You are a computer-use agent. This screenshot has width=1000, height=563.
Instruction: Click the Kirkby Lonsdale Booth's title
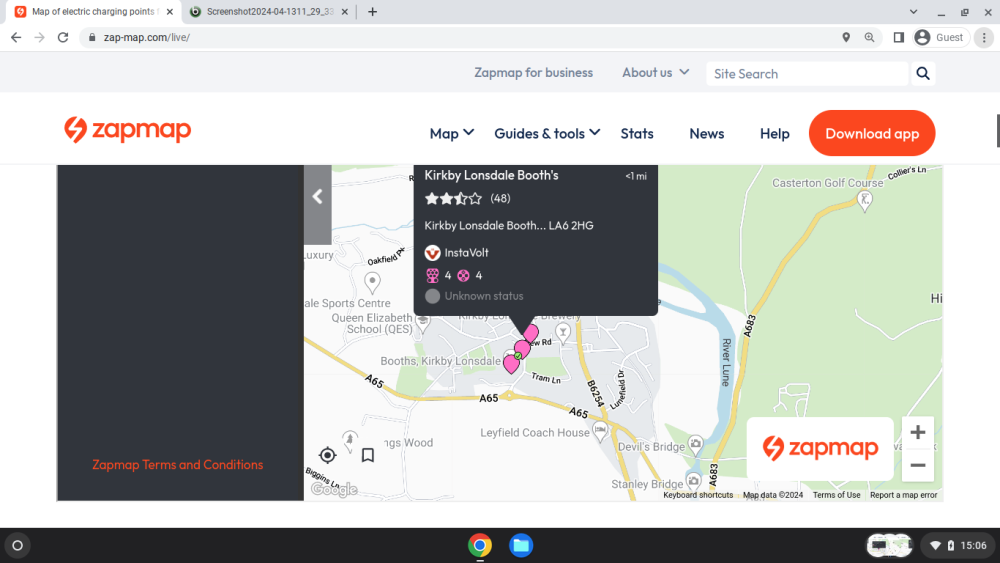[x=491, y=175]
